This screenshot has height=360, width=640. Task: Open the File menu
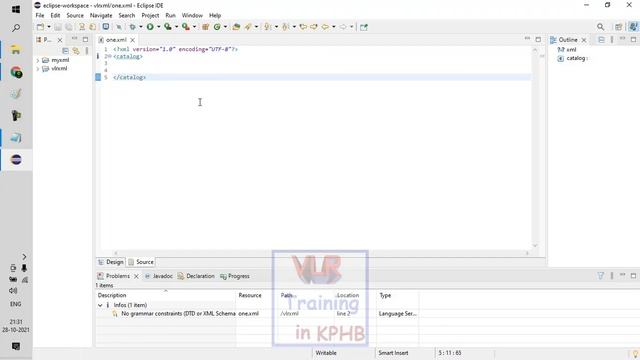point(40,16)
